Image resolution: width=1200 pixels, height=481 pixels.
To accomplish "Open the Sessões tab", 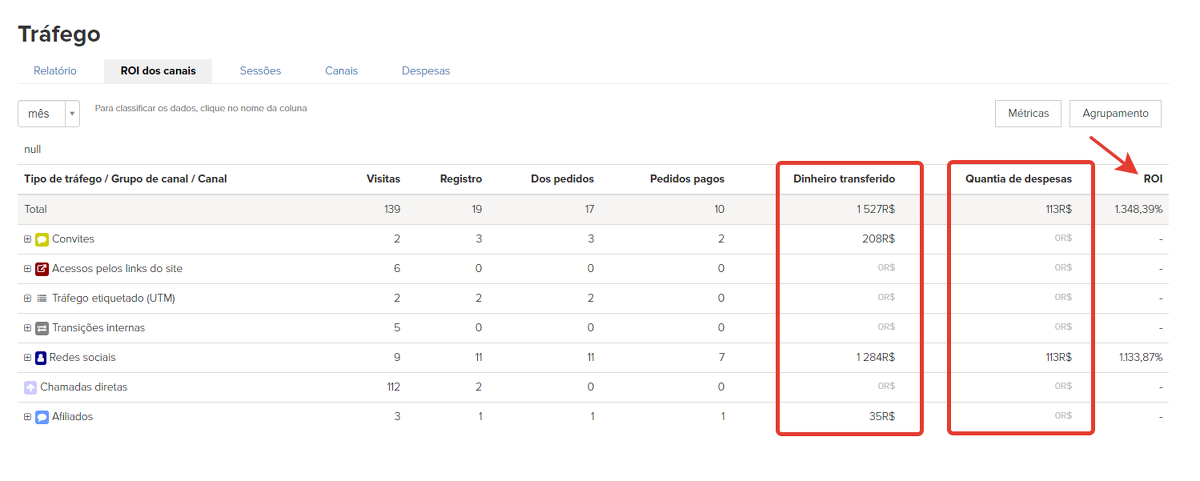I will pos(260,71).
